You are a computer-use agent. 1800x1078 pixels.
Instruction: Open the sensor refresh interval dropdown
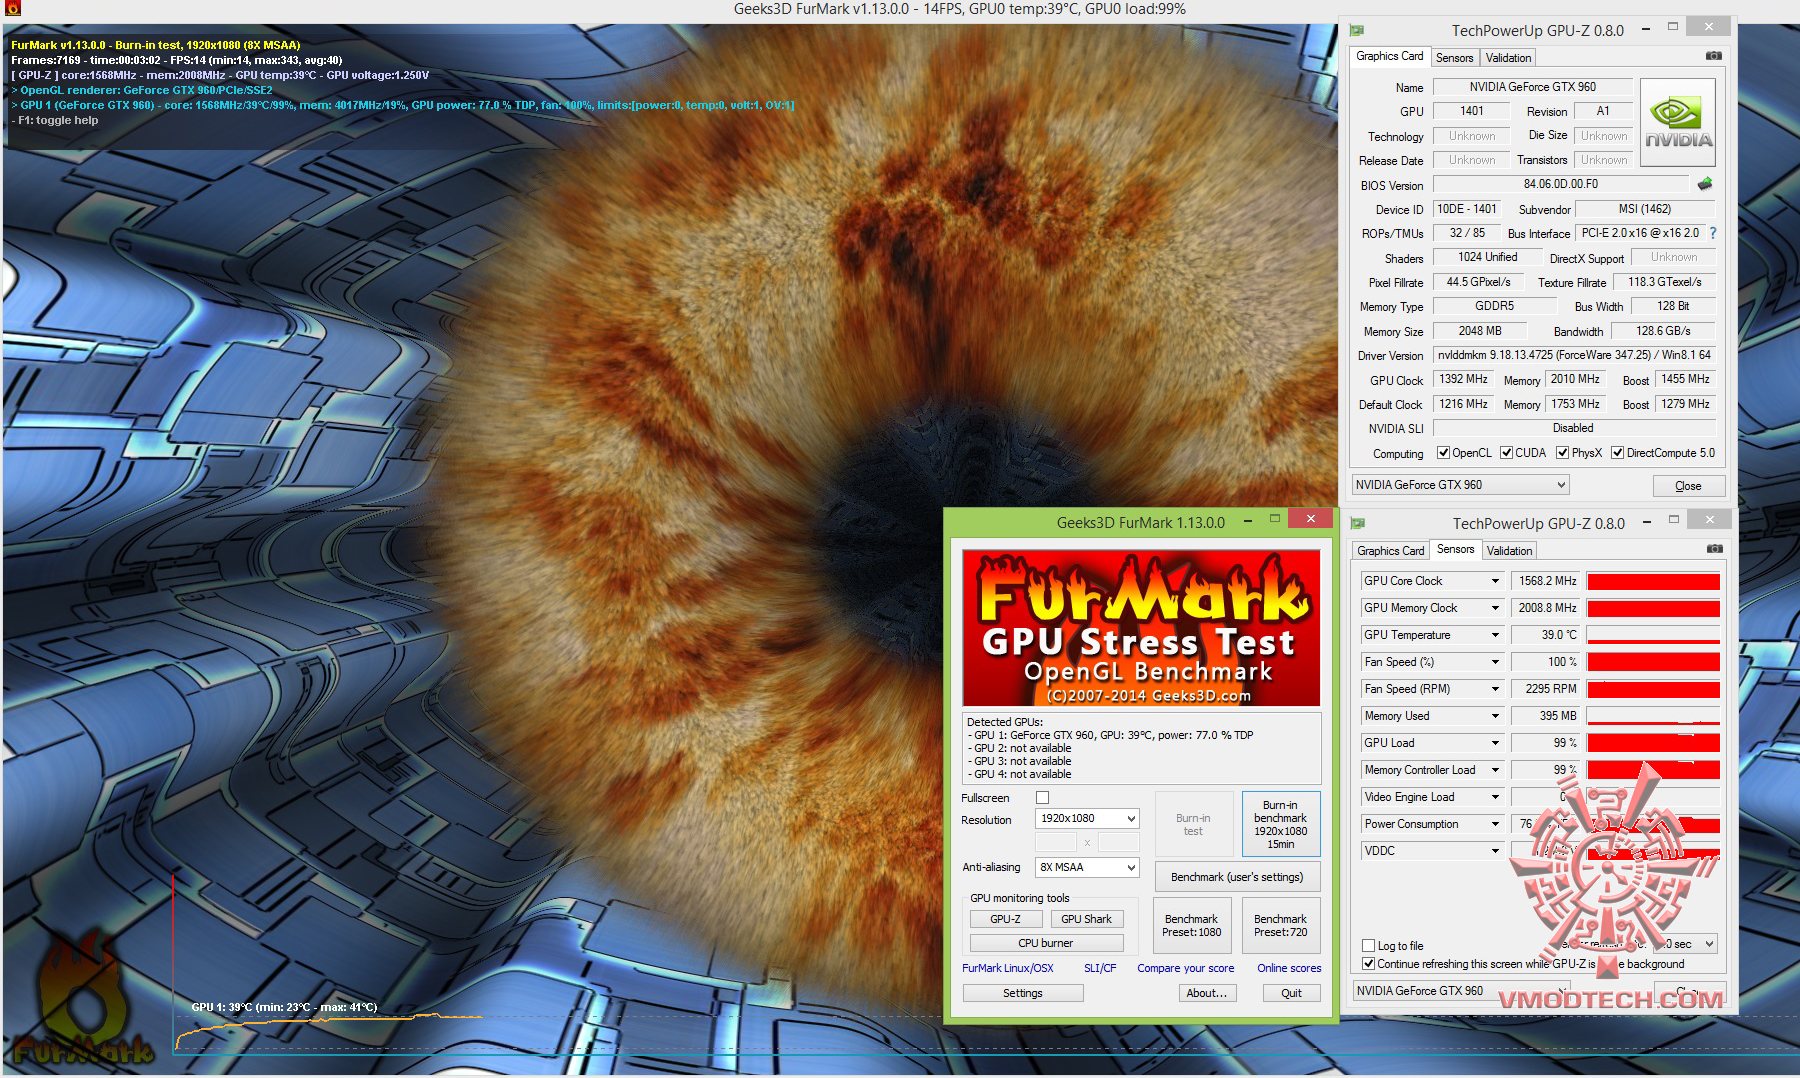(x=1685, y=944)
